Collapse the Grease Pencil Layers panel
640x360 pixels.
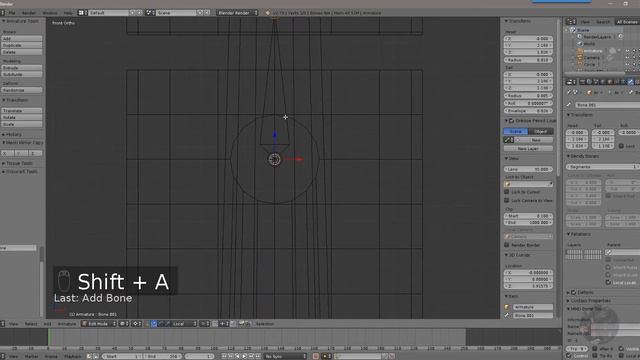point(530,121)
